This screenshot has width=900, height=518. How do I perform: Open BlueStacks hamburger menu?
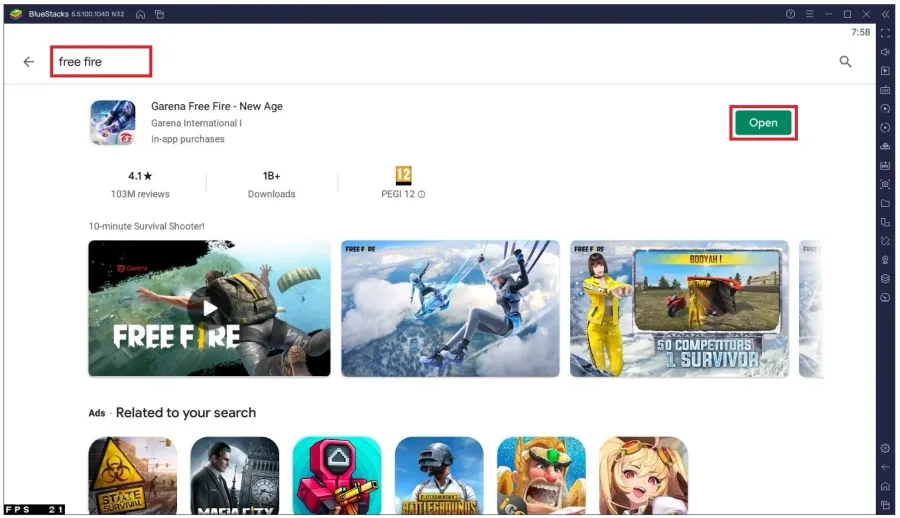[x=809, y=14]
